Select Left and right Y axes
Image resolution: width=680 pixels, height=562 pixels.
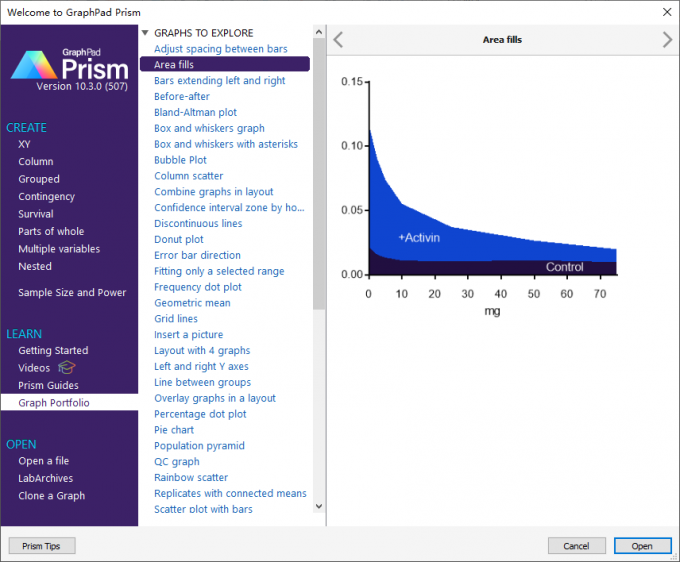pos(201,366)
